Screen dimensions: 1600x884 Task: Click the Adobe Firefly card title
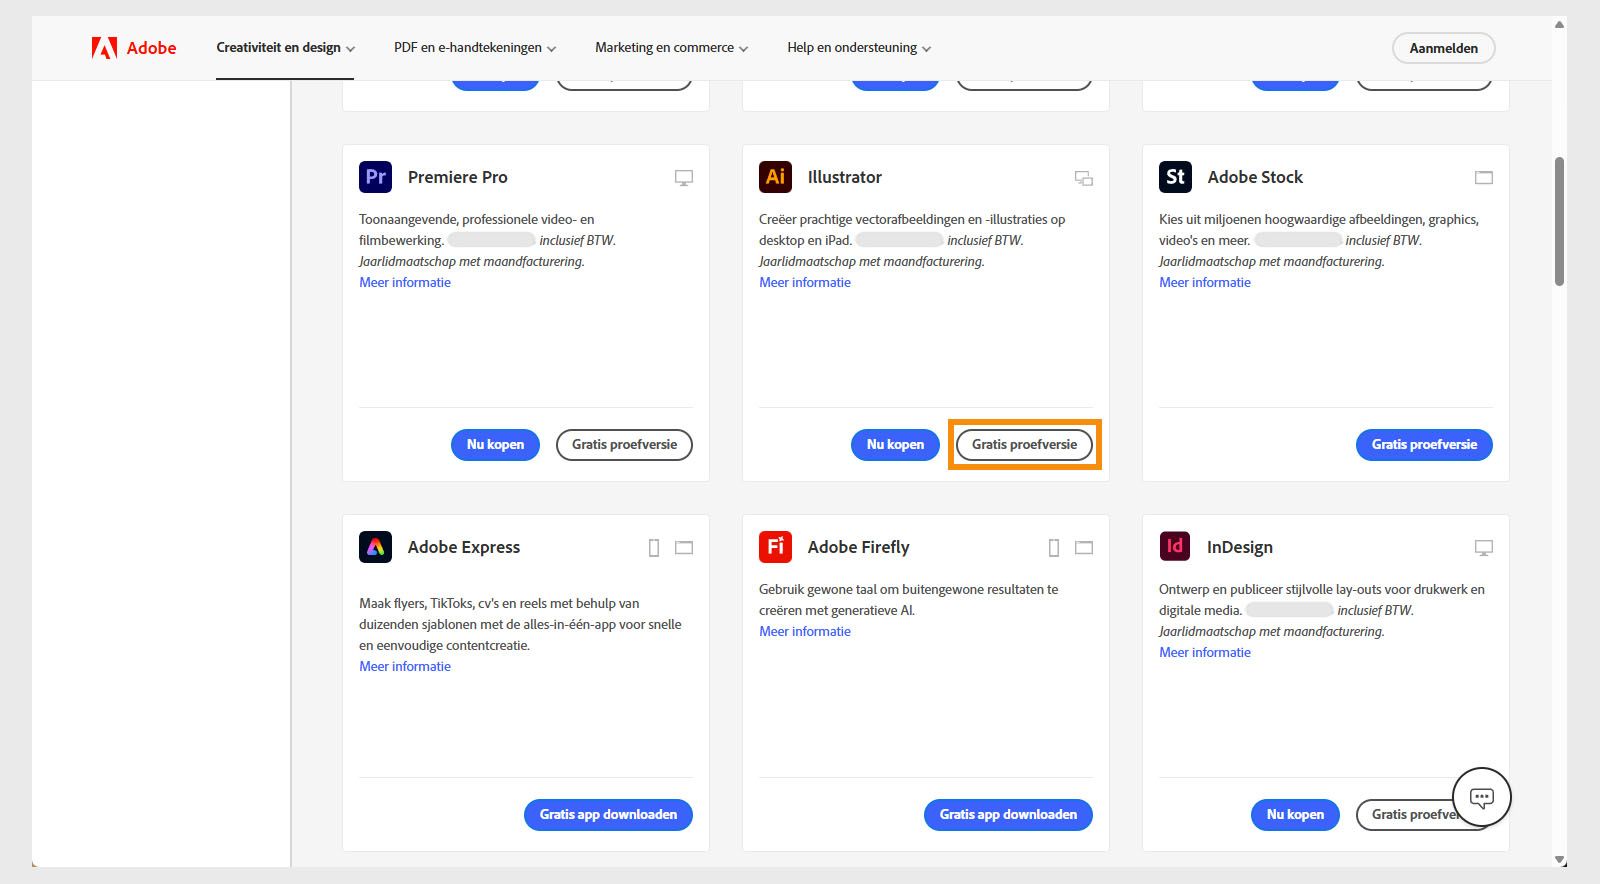pos(859,547)
